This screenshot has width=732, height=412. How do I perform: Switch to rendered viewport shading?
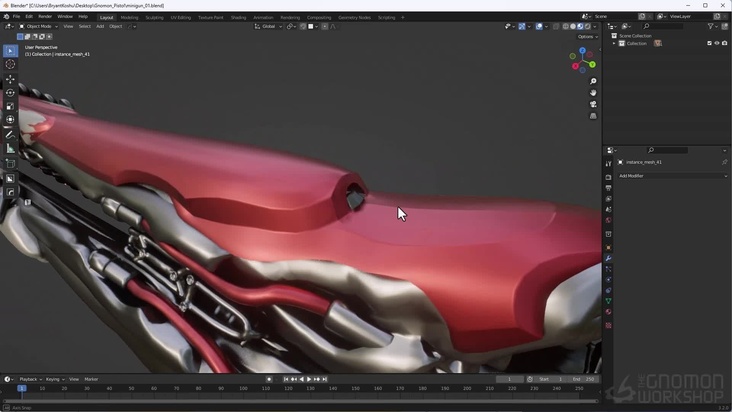pos(587,27)
